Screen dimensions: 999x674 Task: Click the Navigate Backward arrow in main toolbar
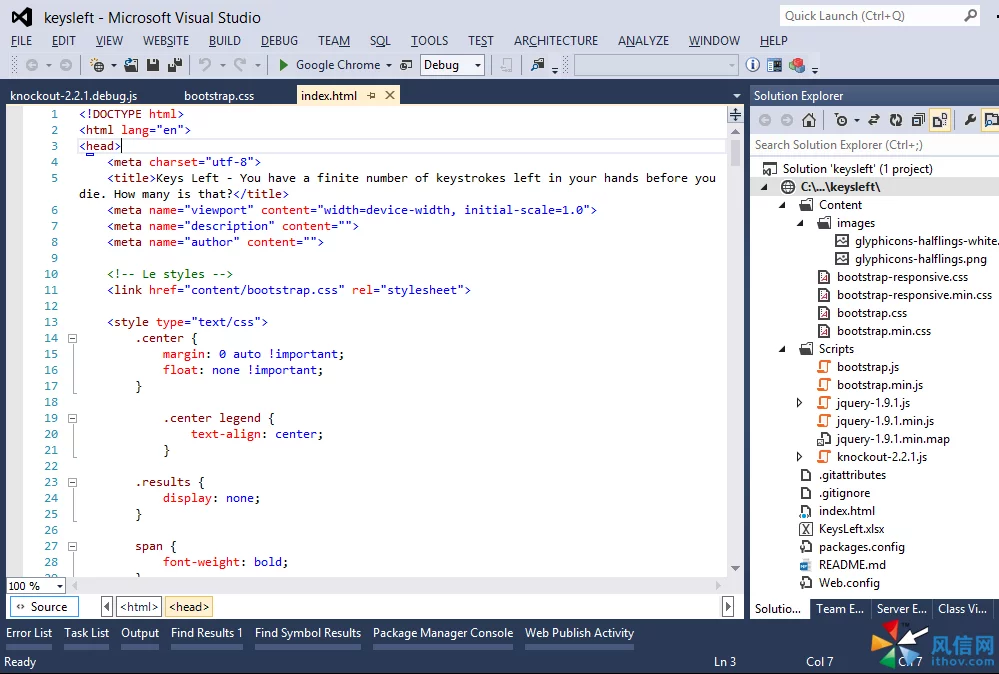click(32, 65)
